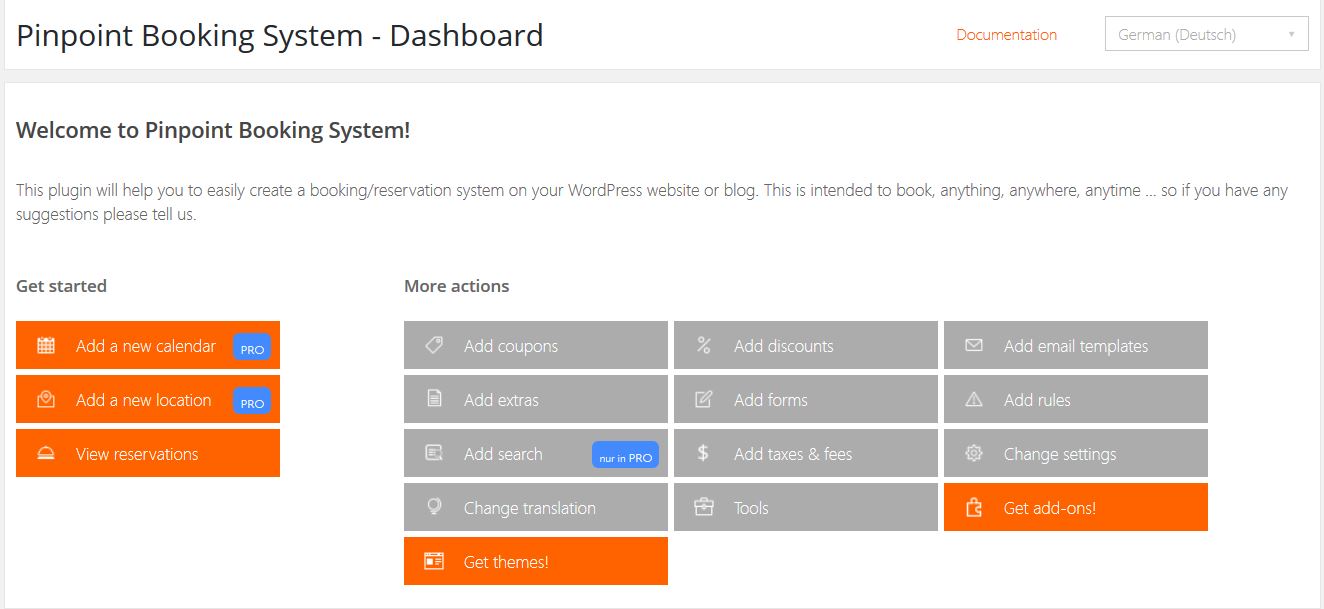Click the envelope icon on Add email templates
1324x609 pixels.
click(974, 346)
